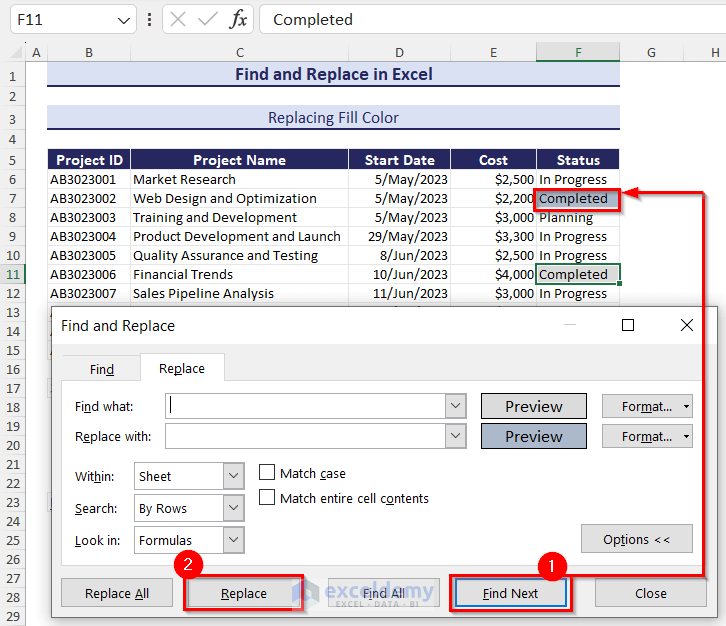Viewport: 726px width, 626px height.
Task: Open the Search dropdown showing By Rows
Action: pyautogui.click(x=233, y=508)
